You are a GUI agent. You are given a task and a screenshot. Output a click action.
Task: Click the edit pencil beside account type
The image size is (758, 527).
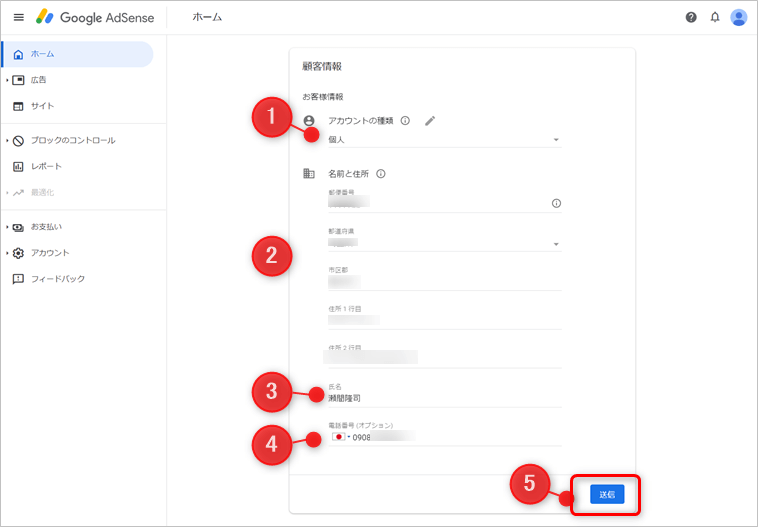coord(430,121)
